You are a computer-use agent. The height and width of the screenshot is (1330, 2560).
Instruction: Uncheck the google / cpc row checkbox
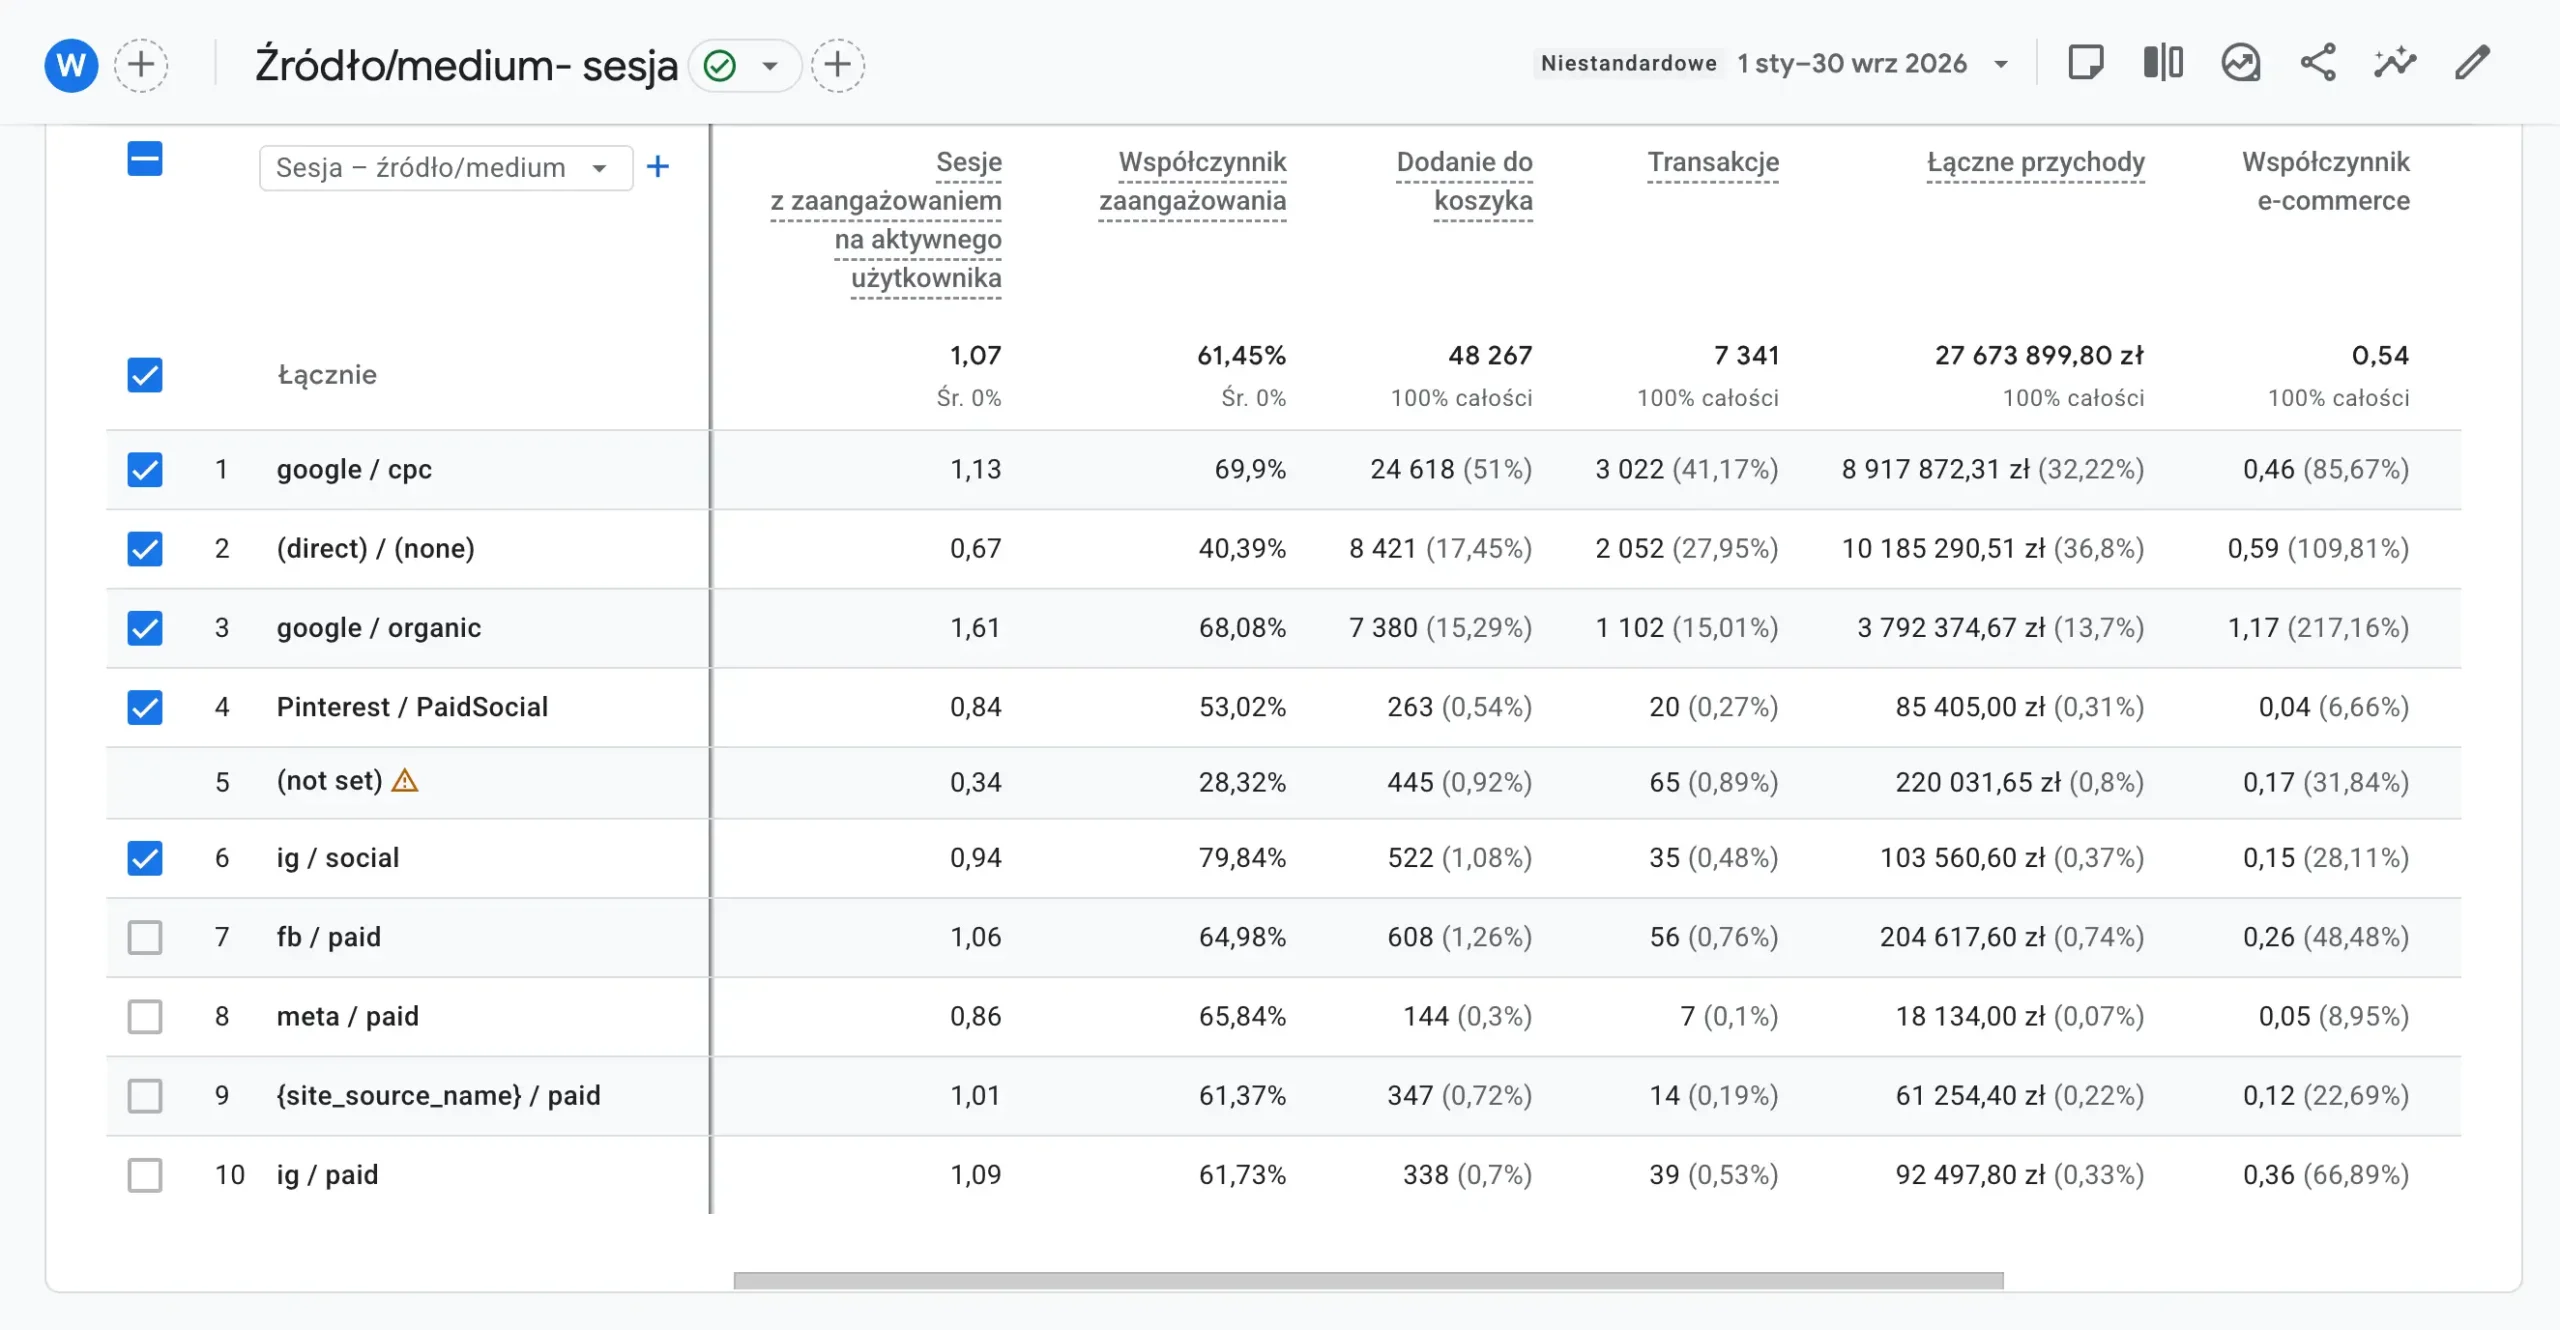(145, 470)
